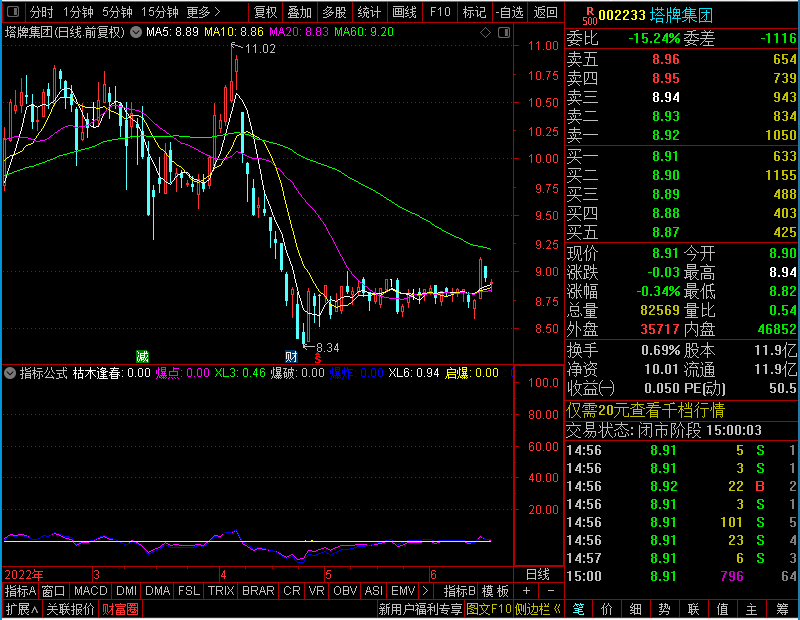
Task: Click the 返回 back button
Action: 545,12
